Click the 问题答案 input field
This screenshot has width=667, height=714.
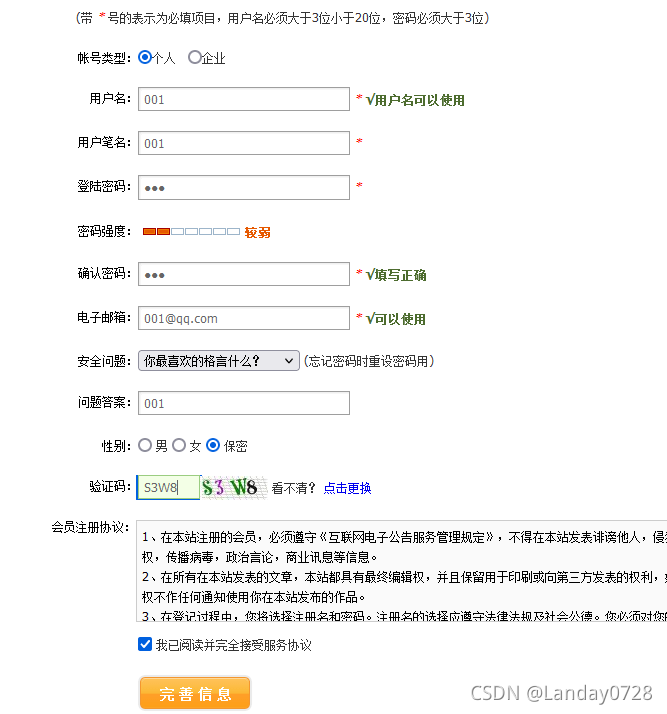pyautogui.click(x=244, y=403)
